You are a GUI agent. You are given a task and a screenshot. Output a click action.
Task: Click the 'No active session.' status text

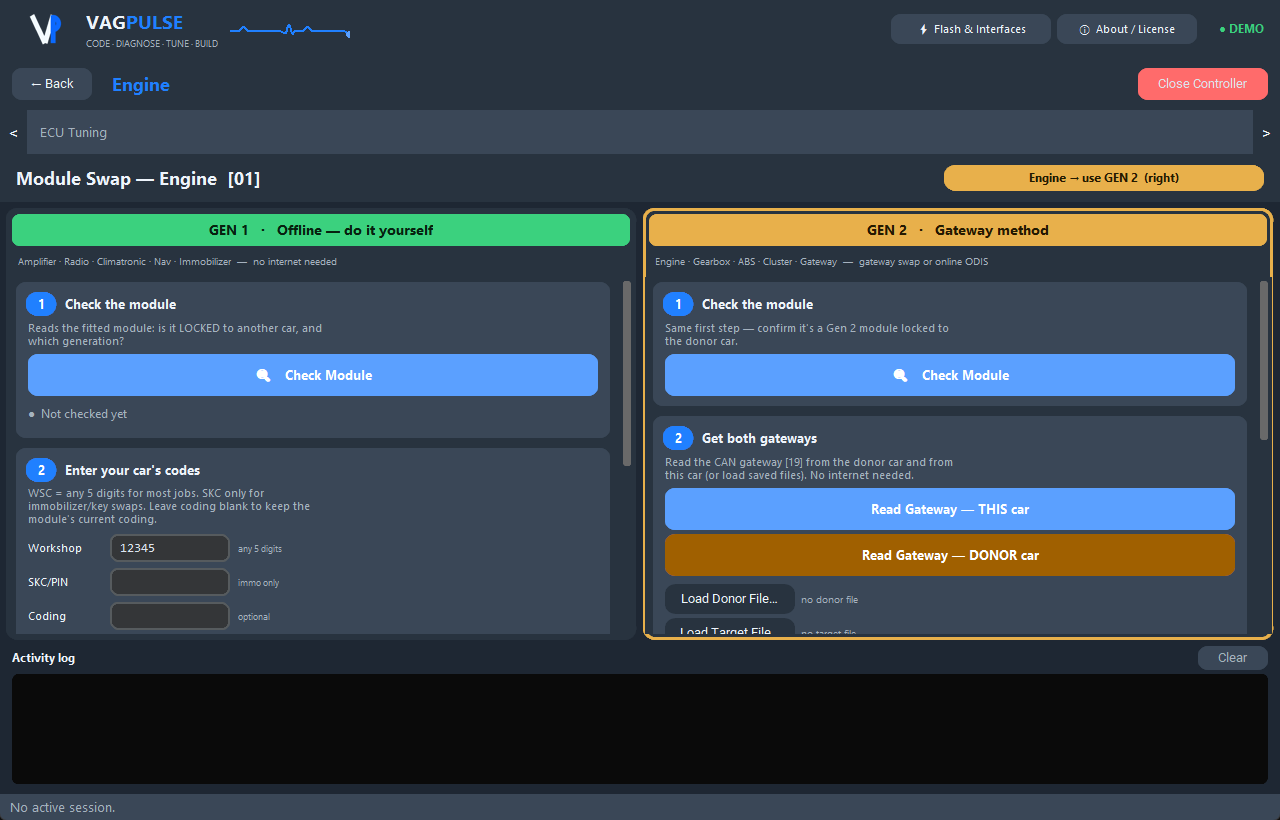[x=63, y=807]
